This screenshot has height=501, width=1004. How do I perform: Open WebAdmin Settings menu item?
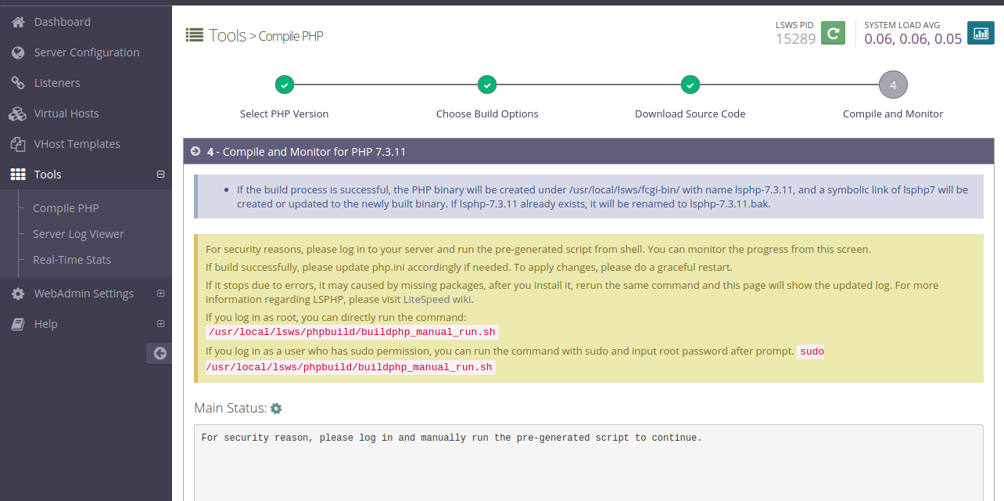(x=86, y=293)
